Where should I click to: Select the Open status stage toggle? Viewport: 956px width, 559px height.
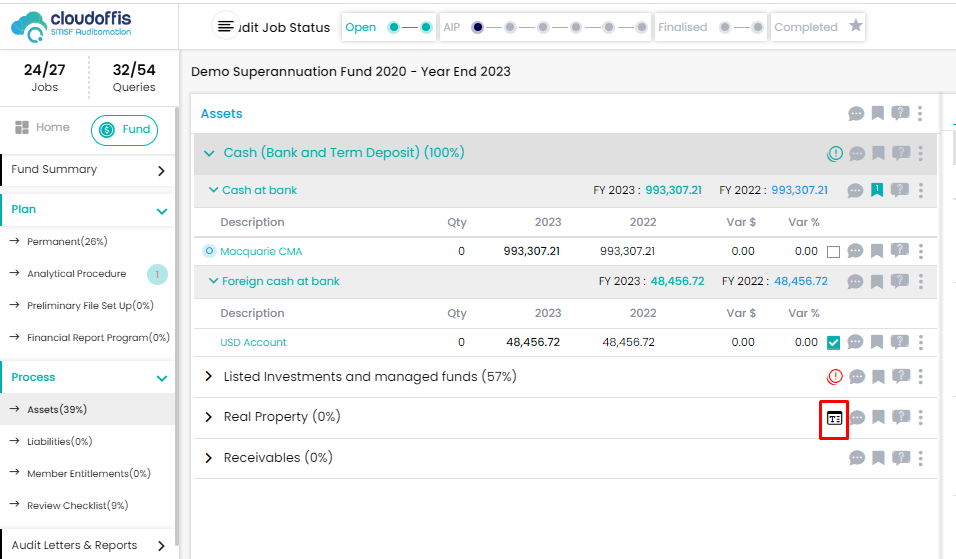[x=410, y=27]
